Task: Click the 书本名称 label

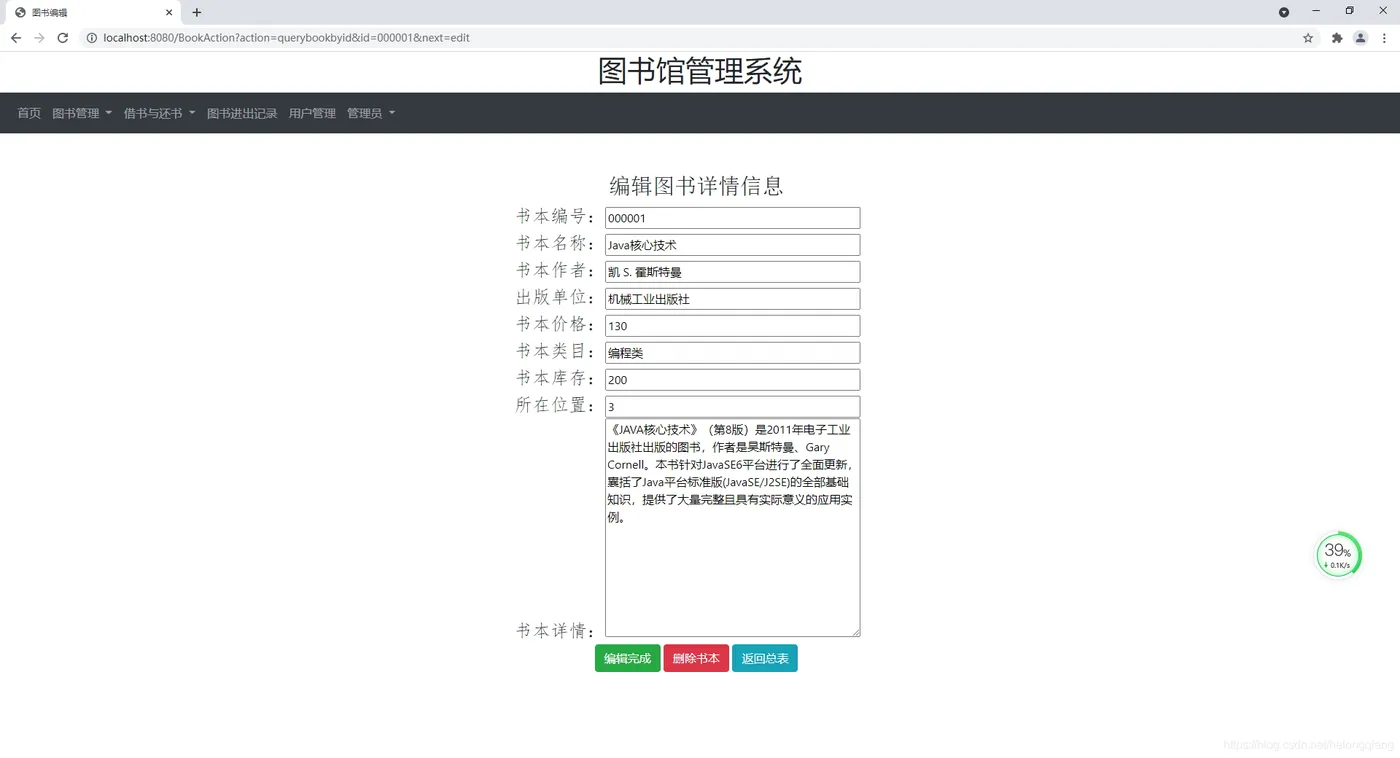Action: 556,244
